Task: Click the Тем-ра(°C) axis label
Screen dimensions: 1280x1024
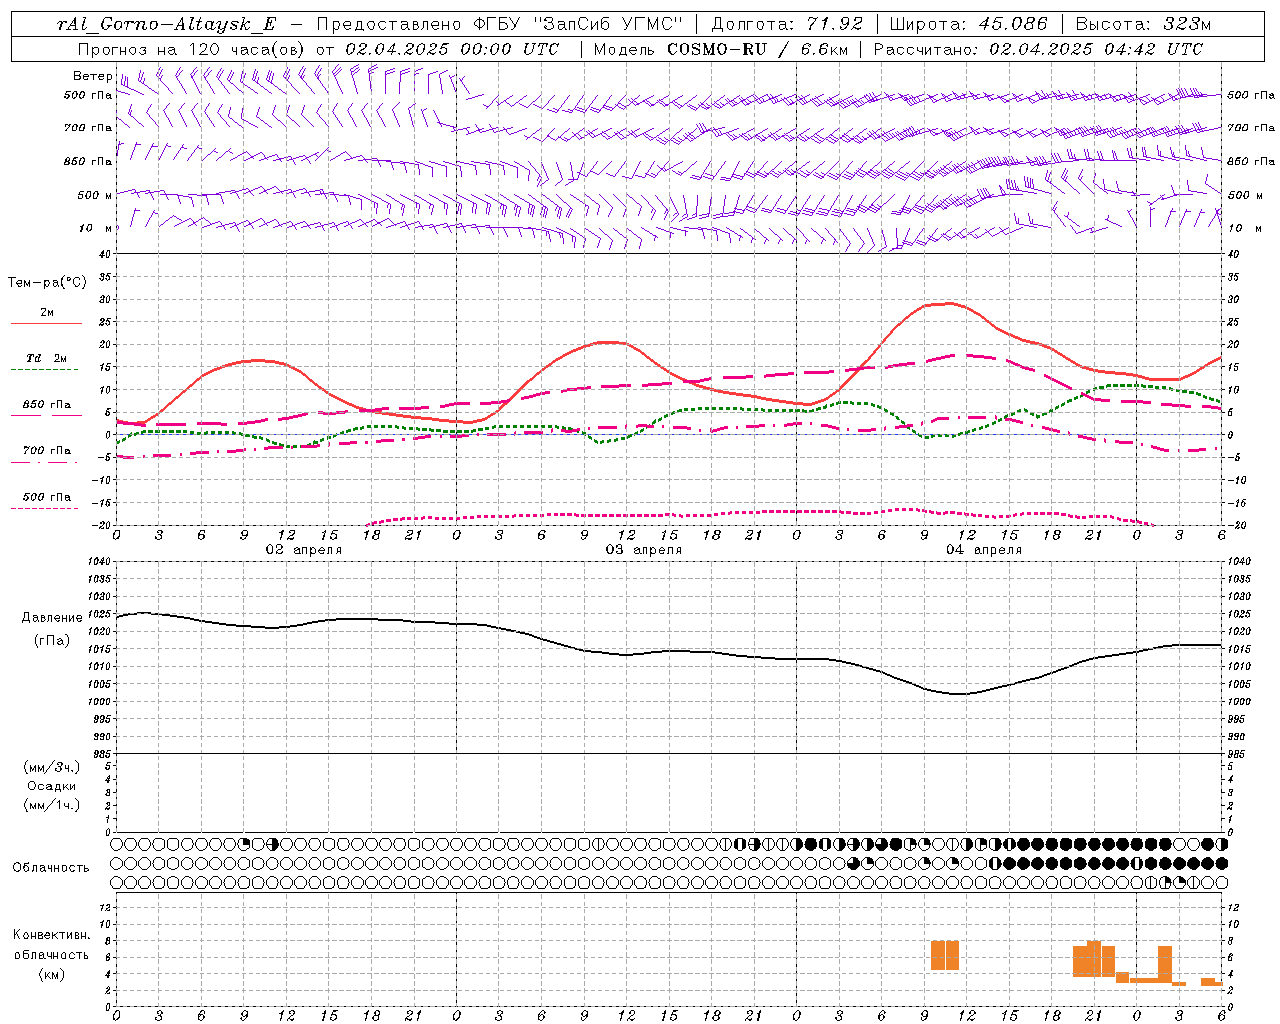Action: (47, 282)
